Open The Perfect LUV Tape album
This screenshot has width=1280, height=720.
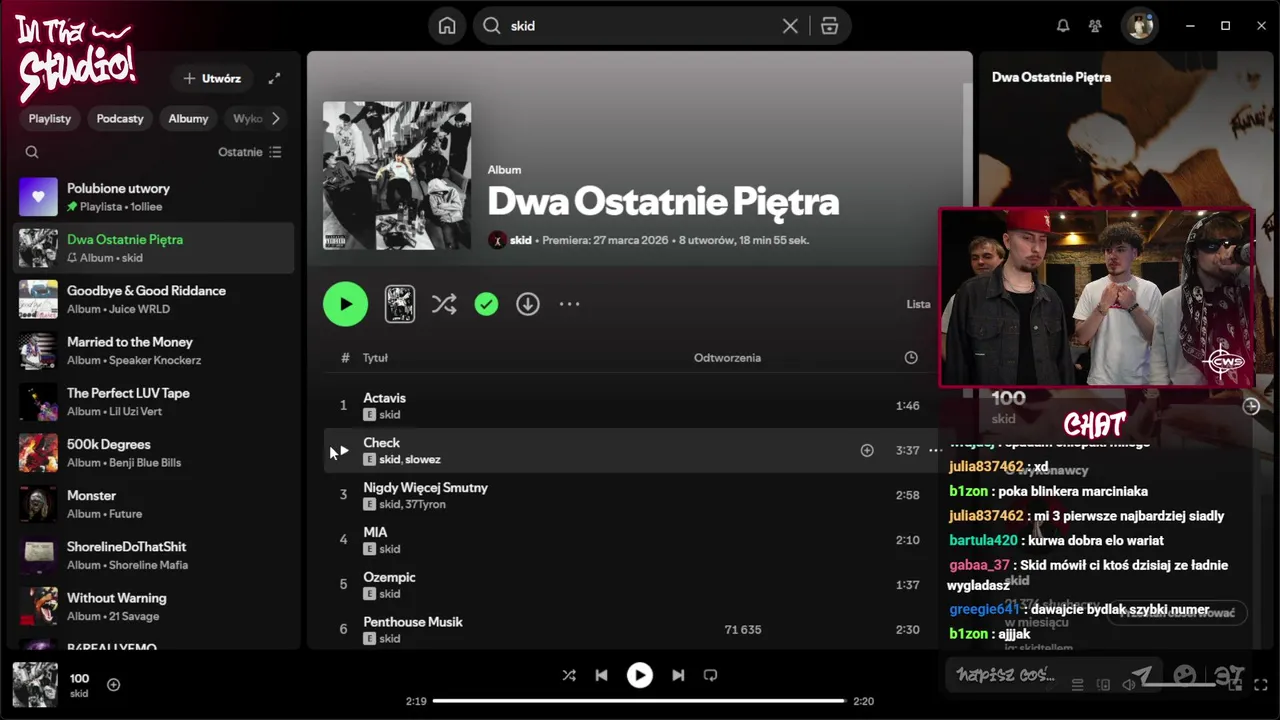[x=154, y=402]
